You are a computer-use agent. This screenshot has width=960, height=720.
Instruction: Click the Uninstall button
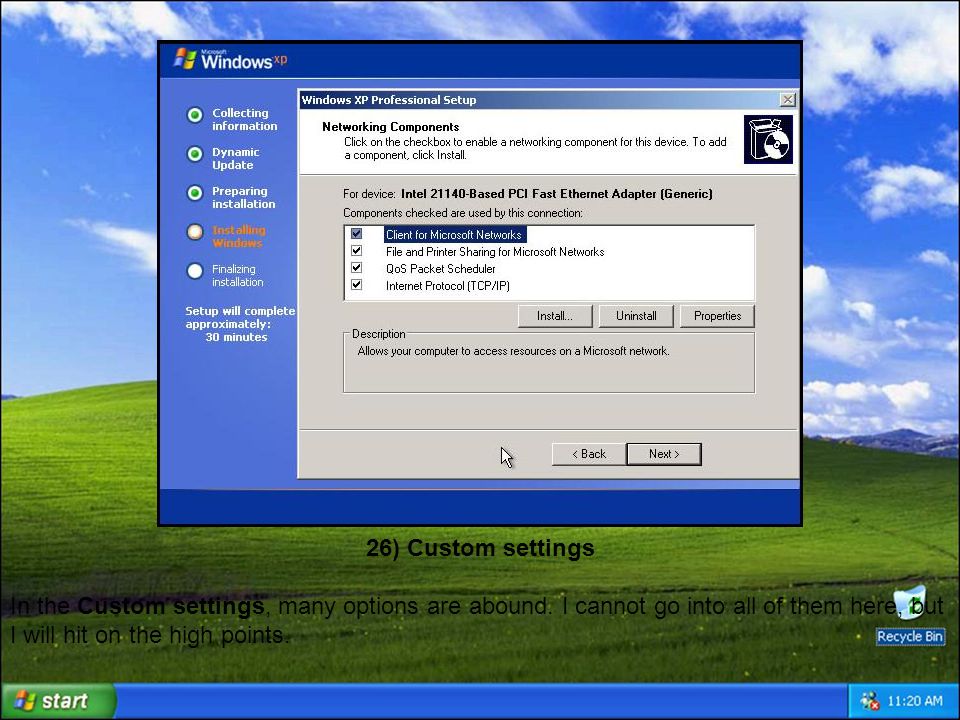(x=636, y=316)
